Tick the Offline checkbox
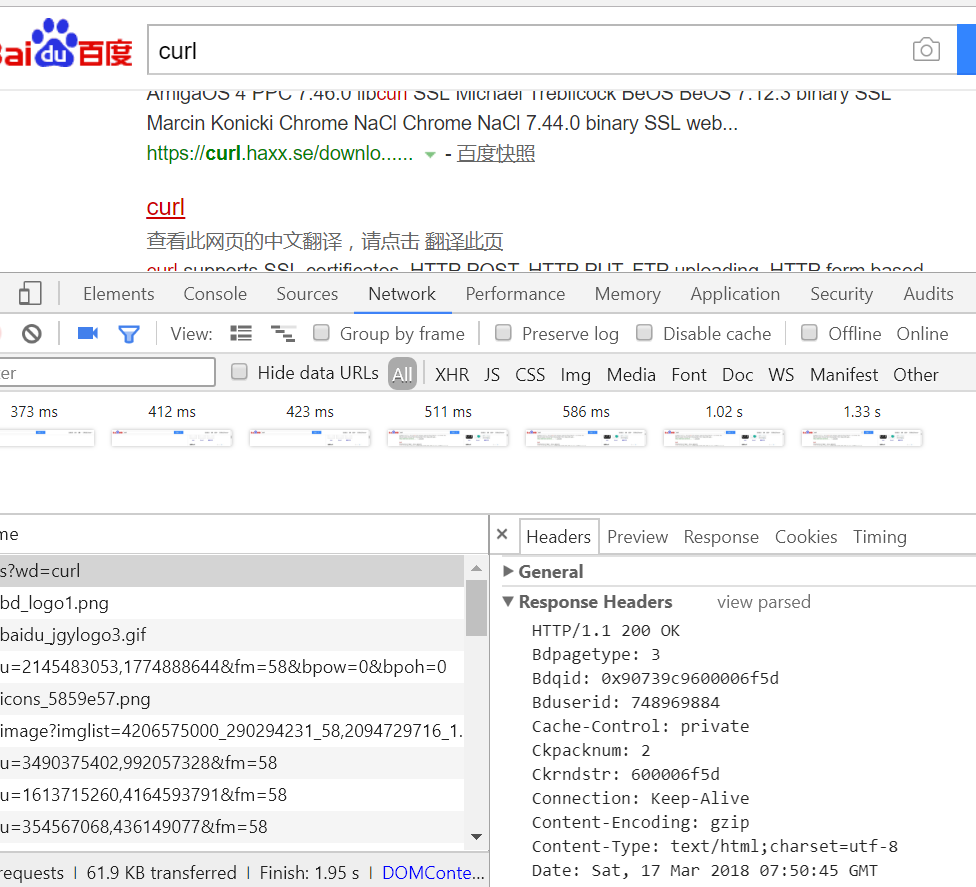976x887 pixels. click(809, 332)
